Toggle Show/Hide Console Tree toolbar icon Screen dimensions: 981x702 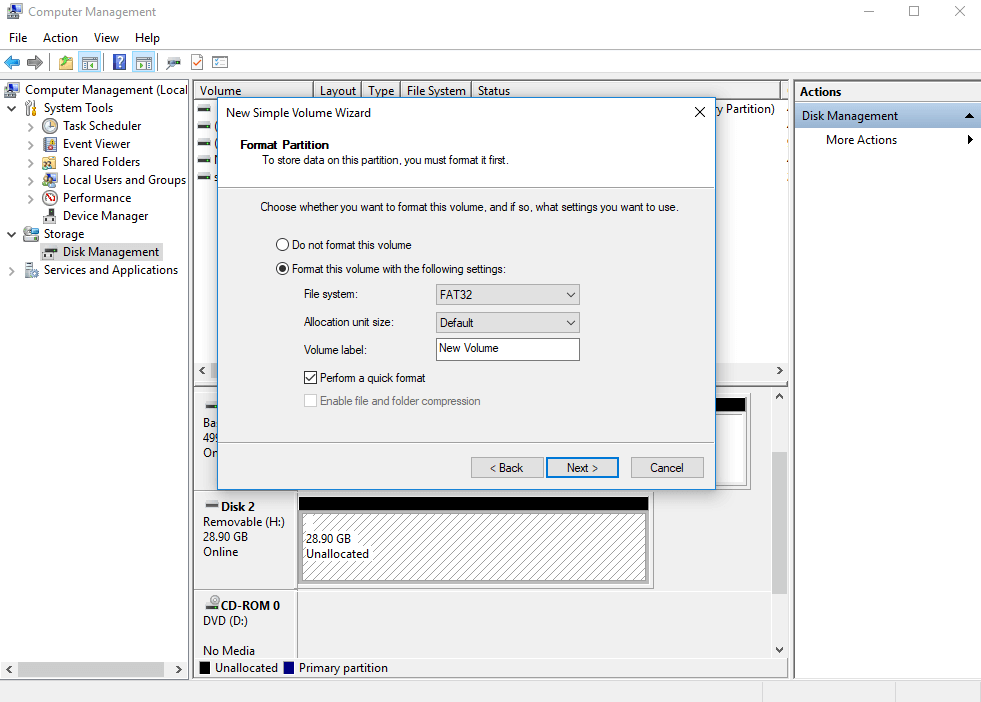tap(90, 63)
